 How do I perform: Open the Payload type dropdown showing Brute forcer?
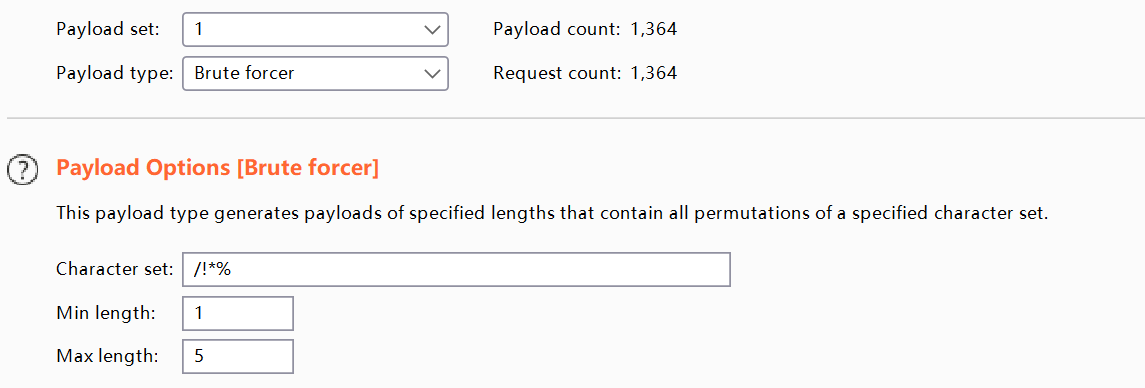315,73
